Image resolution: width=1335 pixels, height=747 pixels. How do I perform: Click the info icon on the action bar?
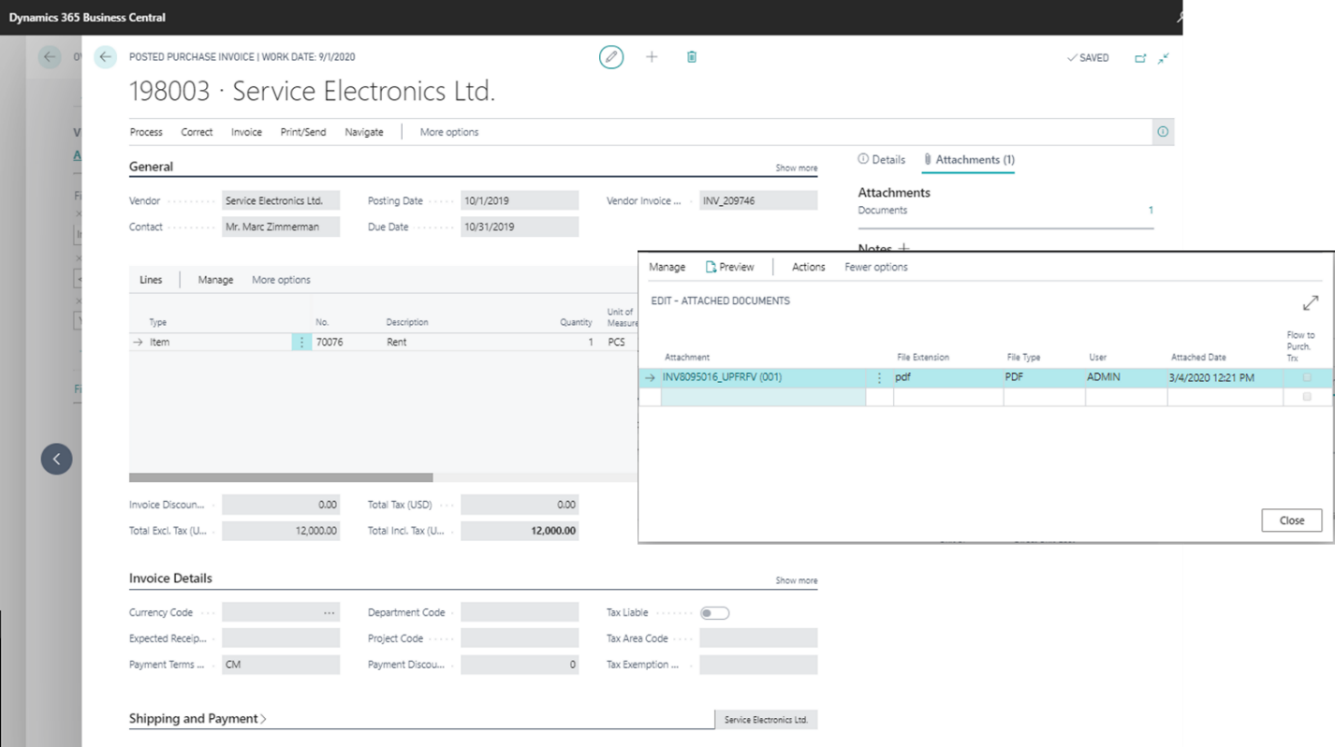tap(1162, 132)
